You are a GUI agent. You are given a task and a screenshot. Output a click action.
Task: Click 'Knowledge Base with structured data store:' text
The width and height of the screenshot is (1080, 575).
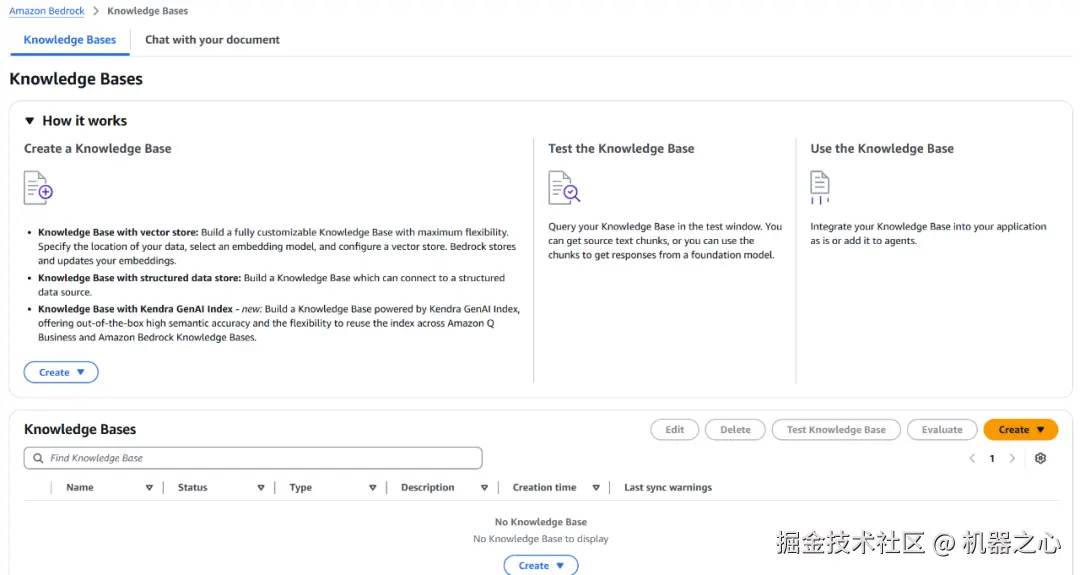[139, 278]
